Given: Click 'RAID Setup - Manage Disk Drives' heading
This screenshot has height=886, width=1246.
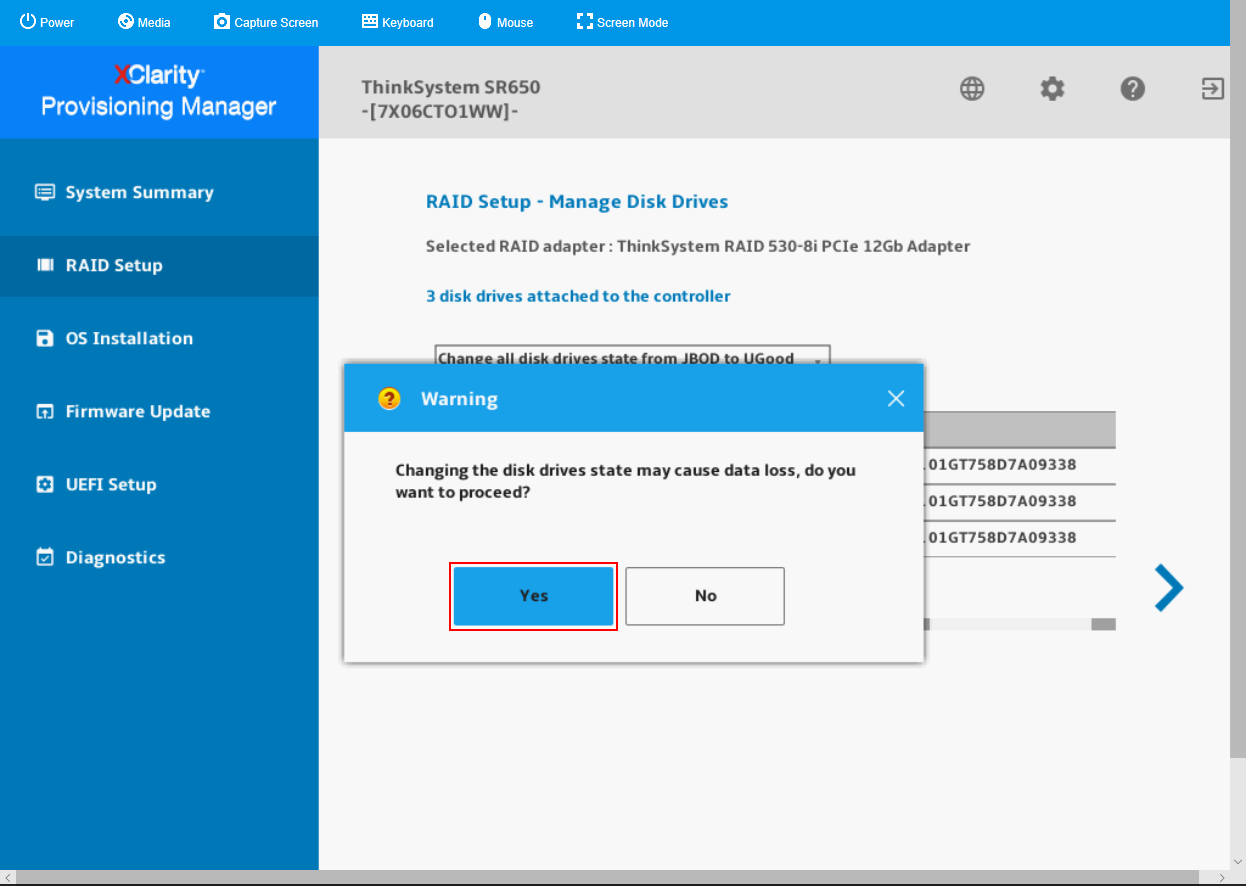Looking at the screenshot, I should click(577, 202).
